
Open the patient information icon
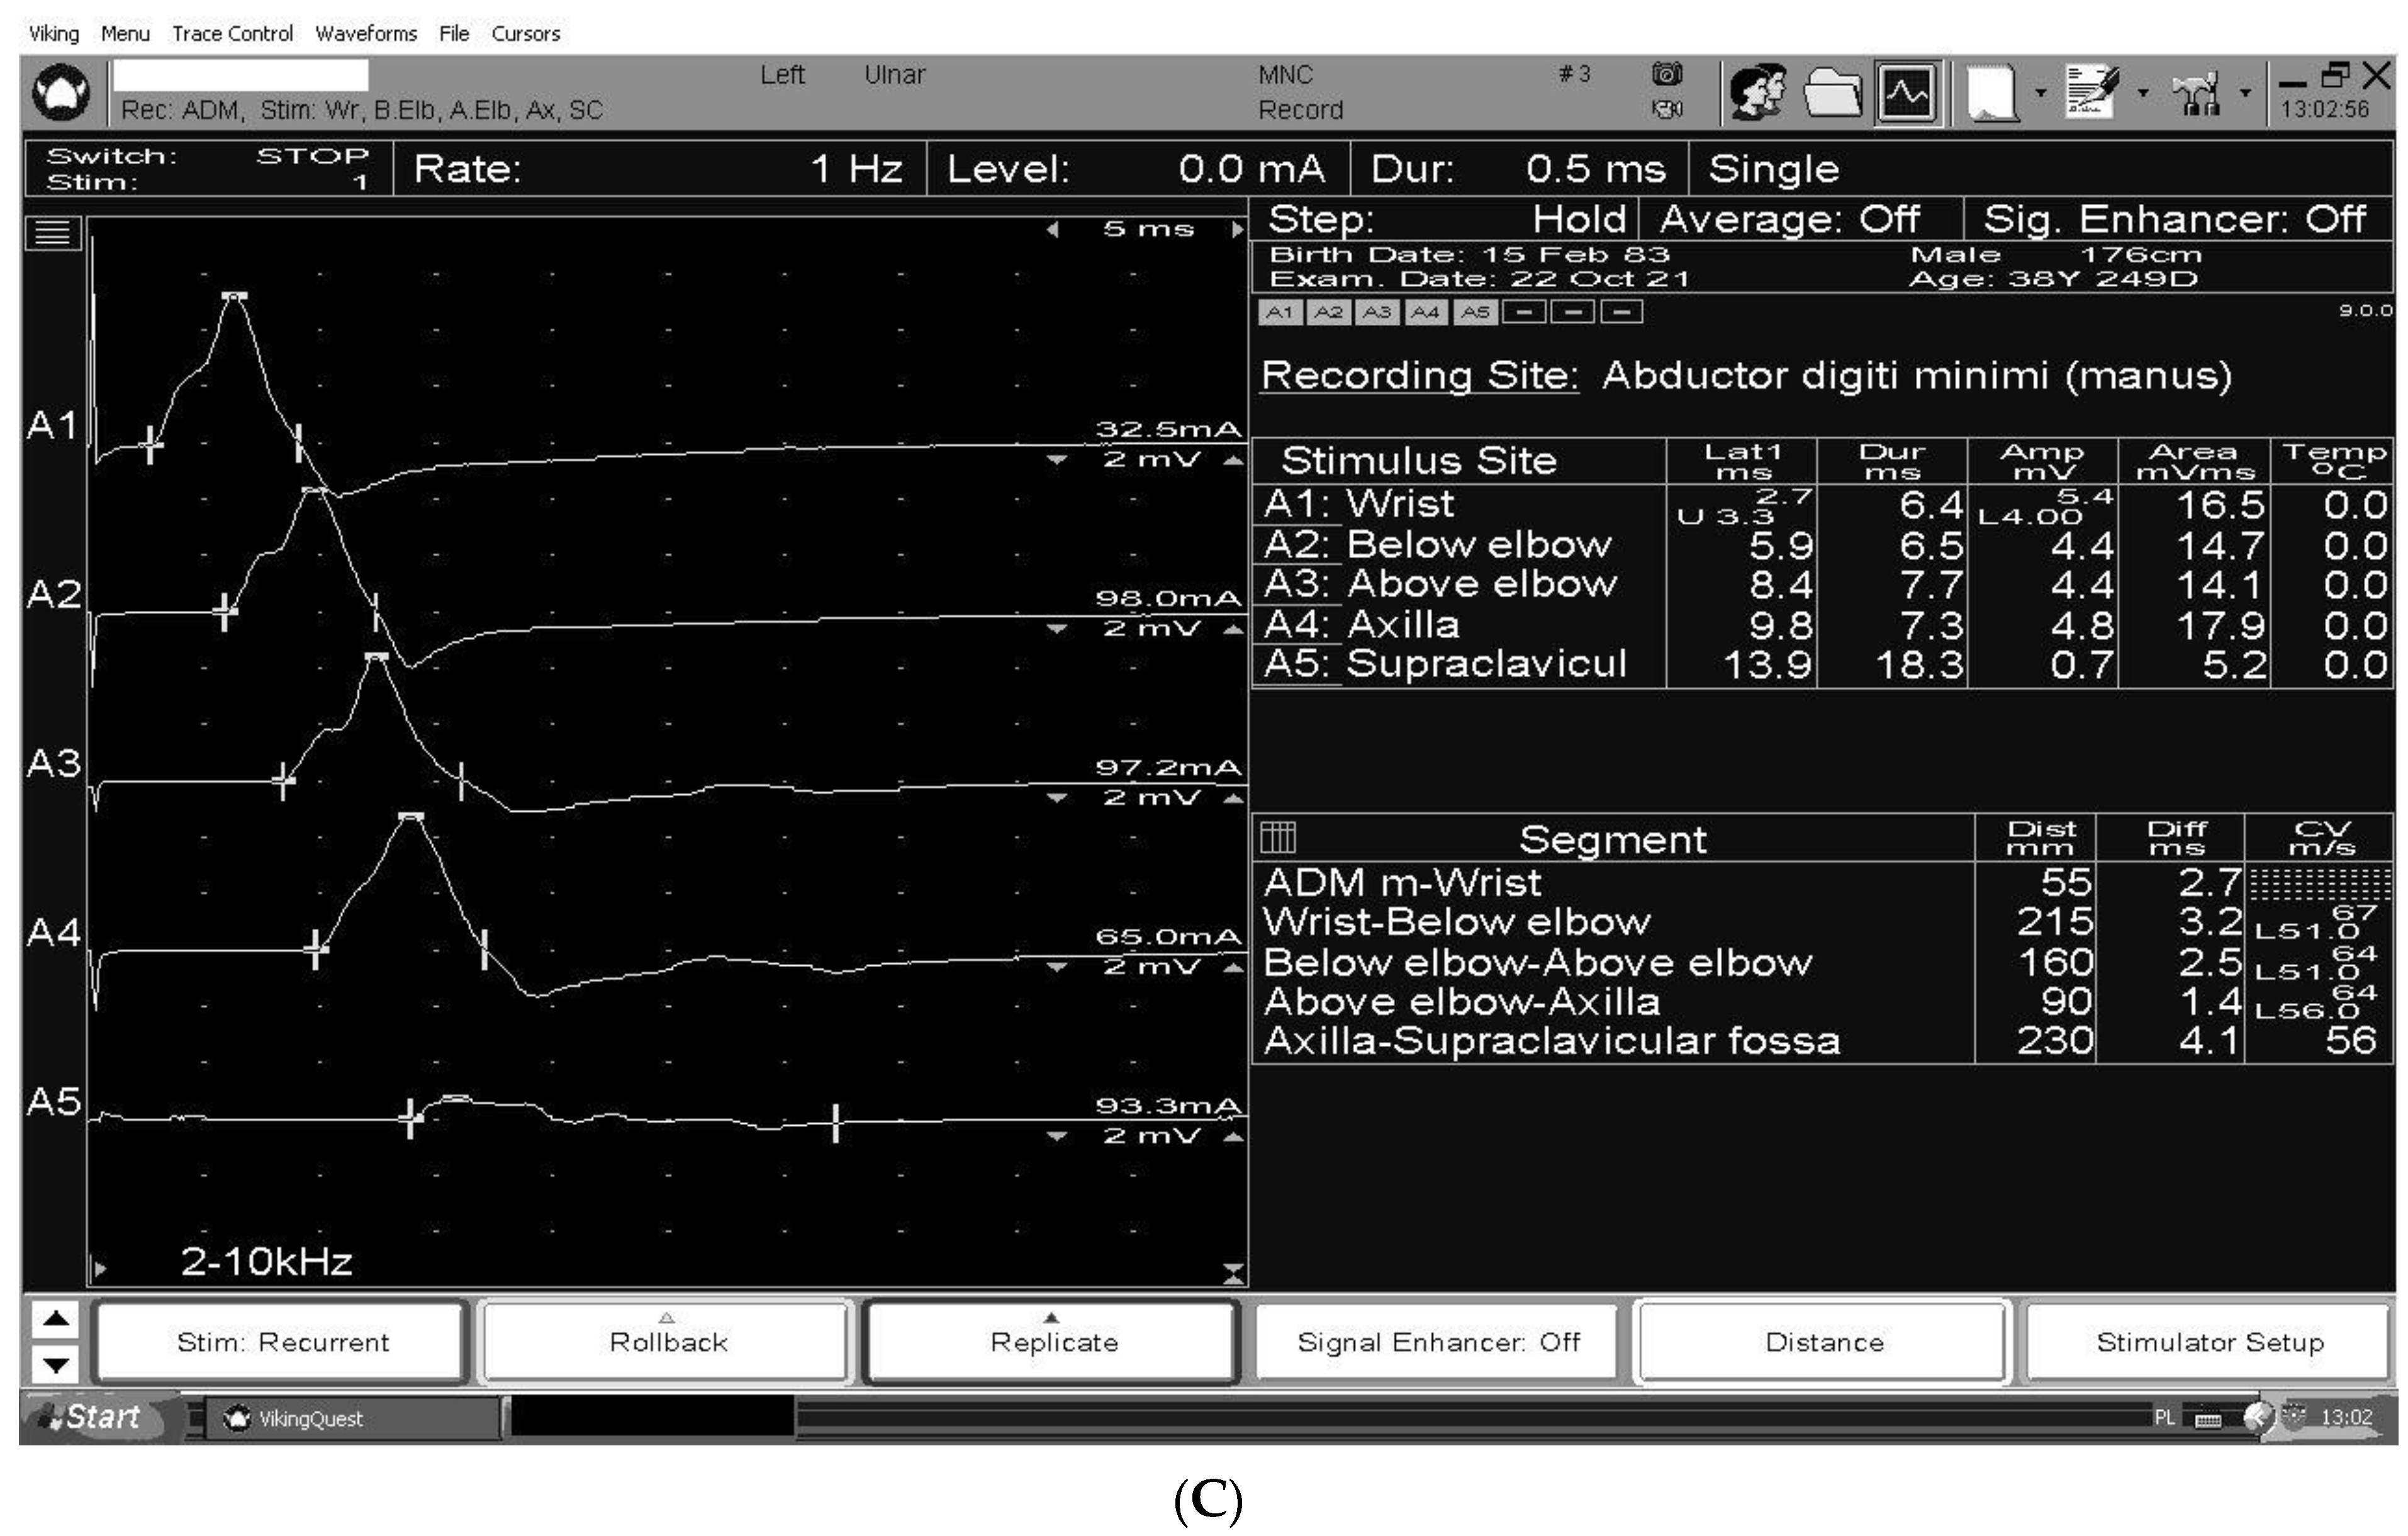pos(1759,93)
